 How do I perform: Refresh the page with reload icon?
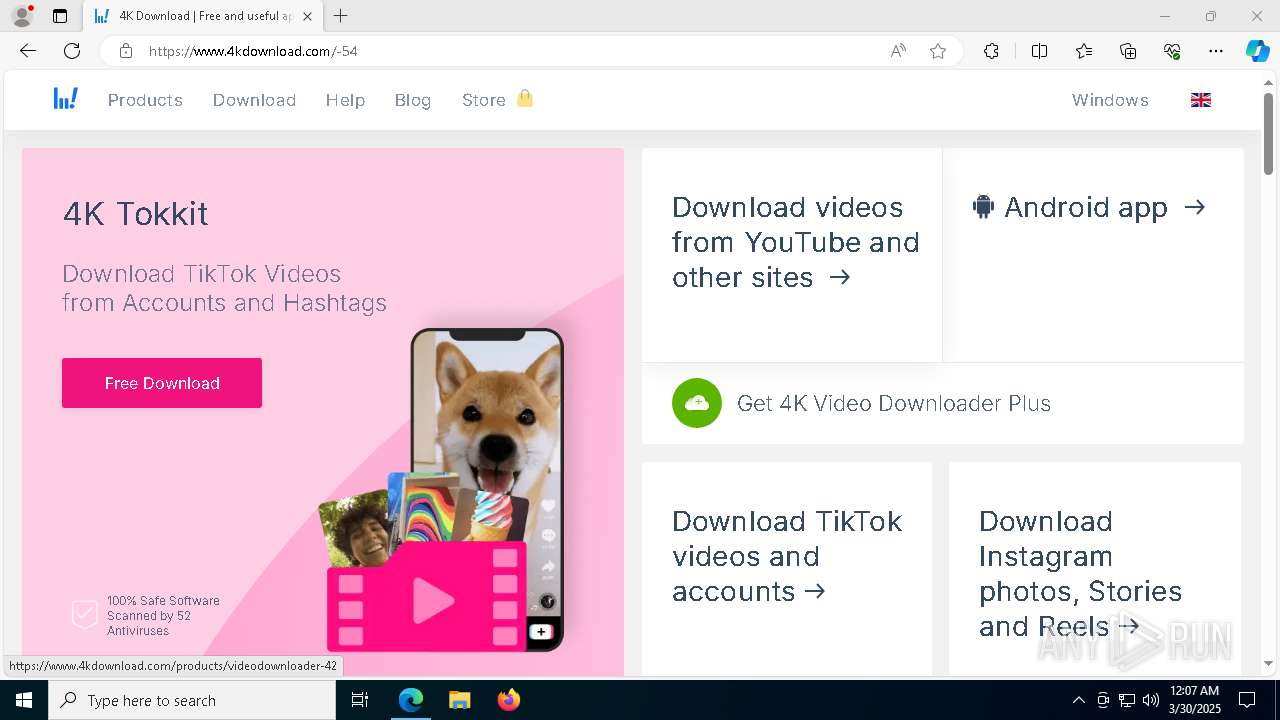72,51
